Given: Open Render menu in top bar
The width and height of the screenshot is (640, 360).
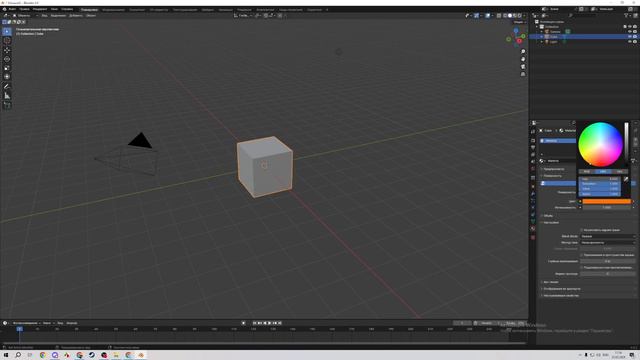Looking at the screenshot, I should pos(40,9).
